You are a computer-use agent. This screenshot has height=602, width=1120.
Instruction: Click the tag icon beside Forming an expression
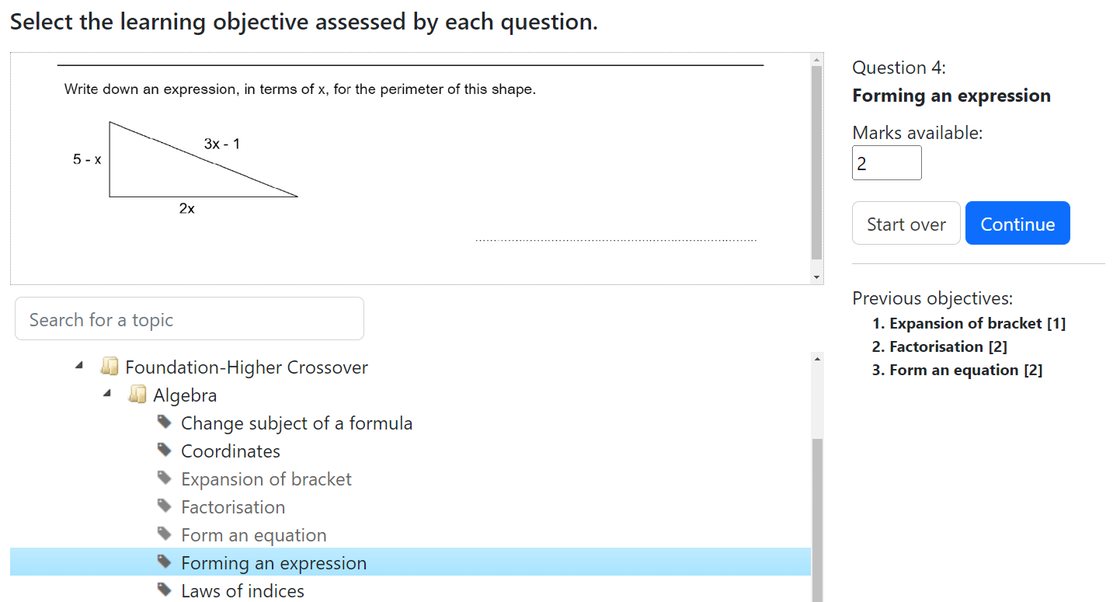point(164,562)
